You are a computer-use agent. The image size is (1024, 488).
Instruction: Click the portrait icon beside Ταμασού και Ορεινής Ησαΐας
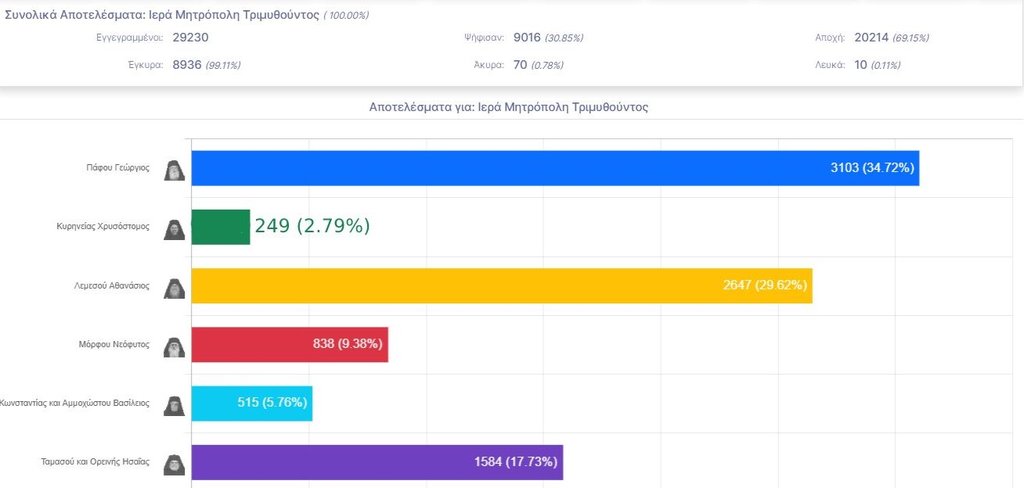click(x=174, y=464)
